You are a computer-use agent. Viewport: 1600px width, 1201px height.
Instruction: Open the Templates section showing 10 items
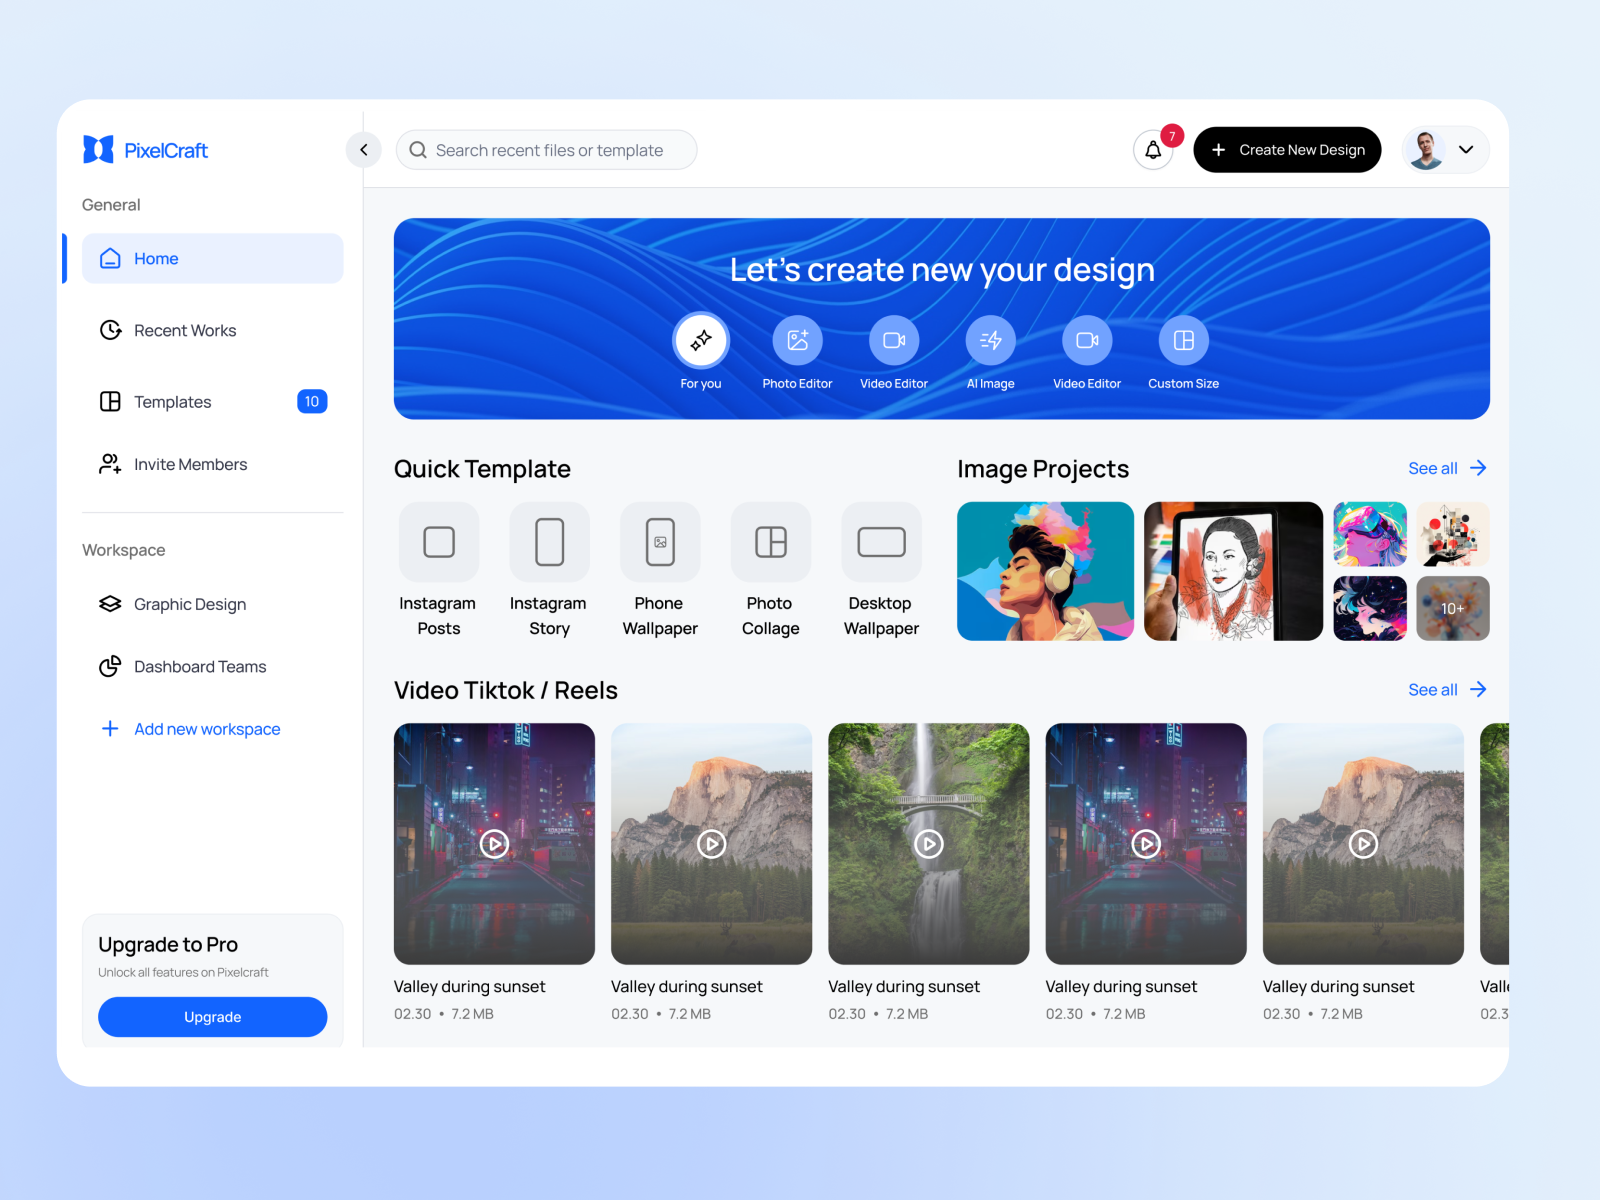172,401
